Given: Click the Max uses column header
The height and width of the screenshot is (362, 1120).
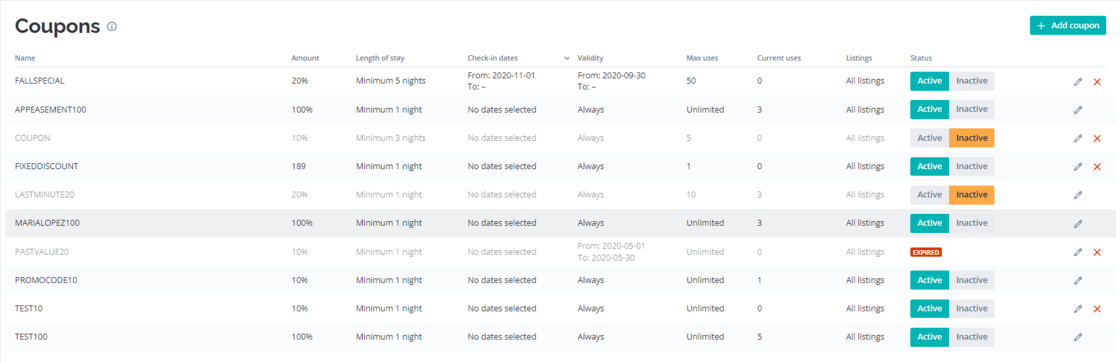Looking at the screenshot, I should pos(701,58).
